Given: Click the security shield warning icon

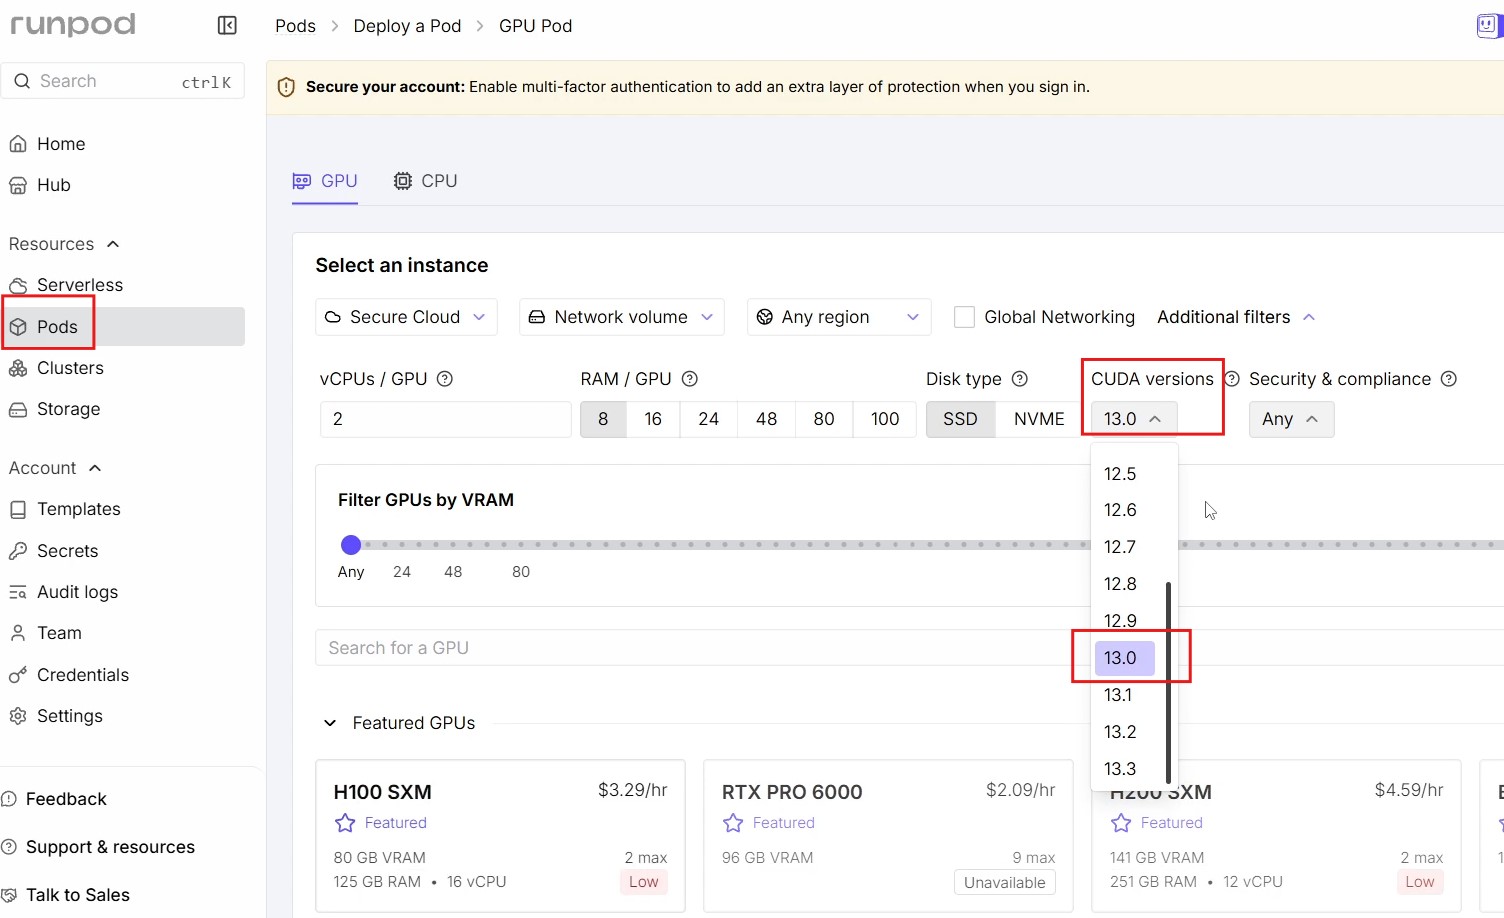Looking at the screenshot, I should click(286, 87).
